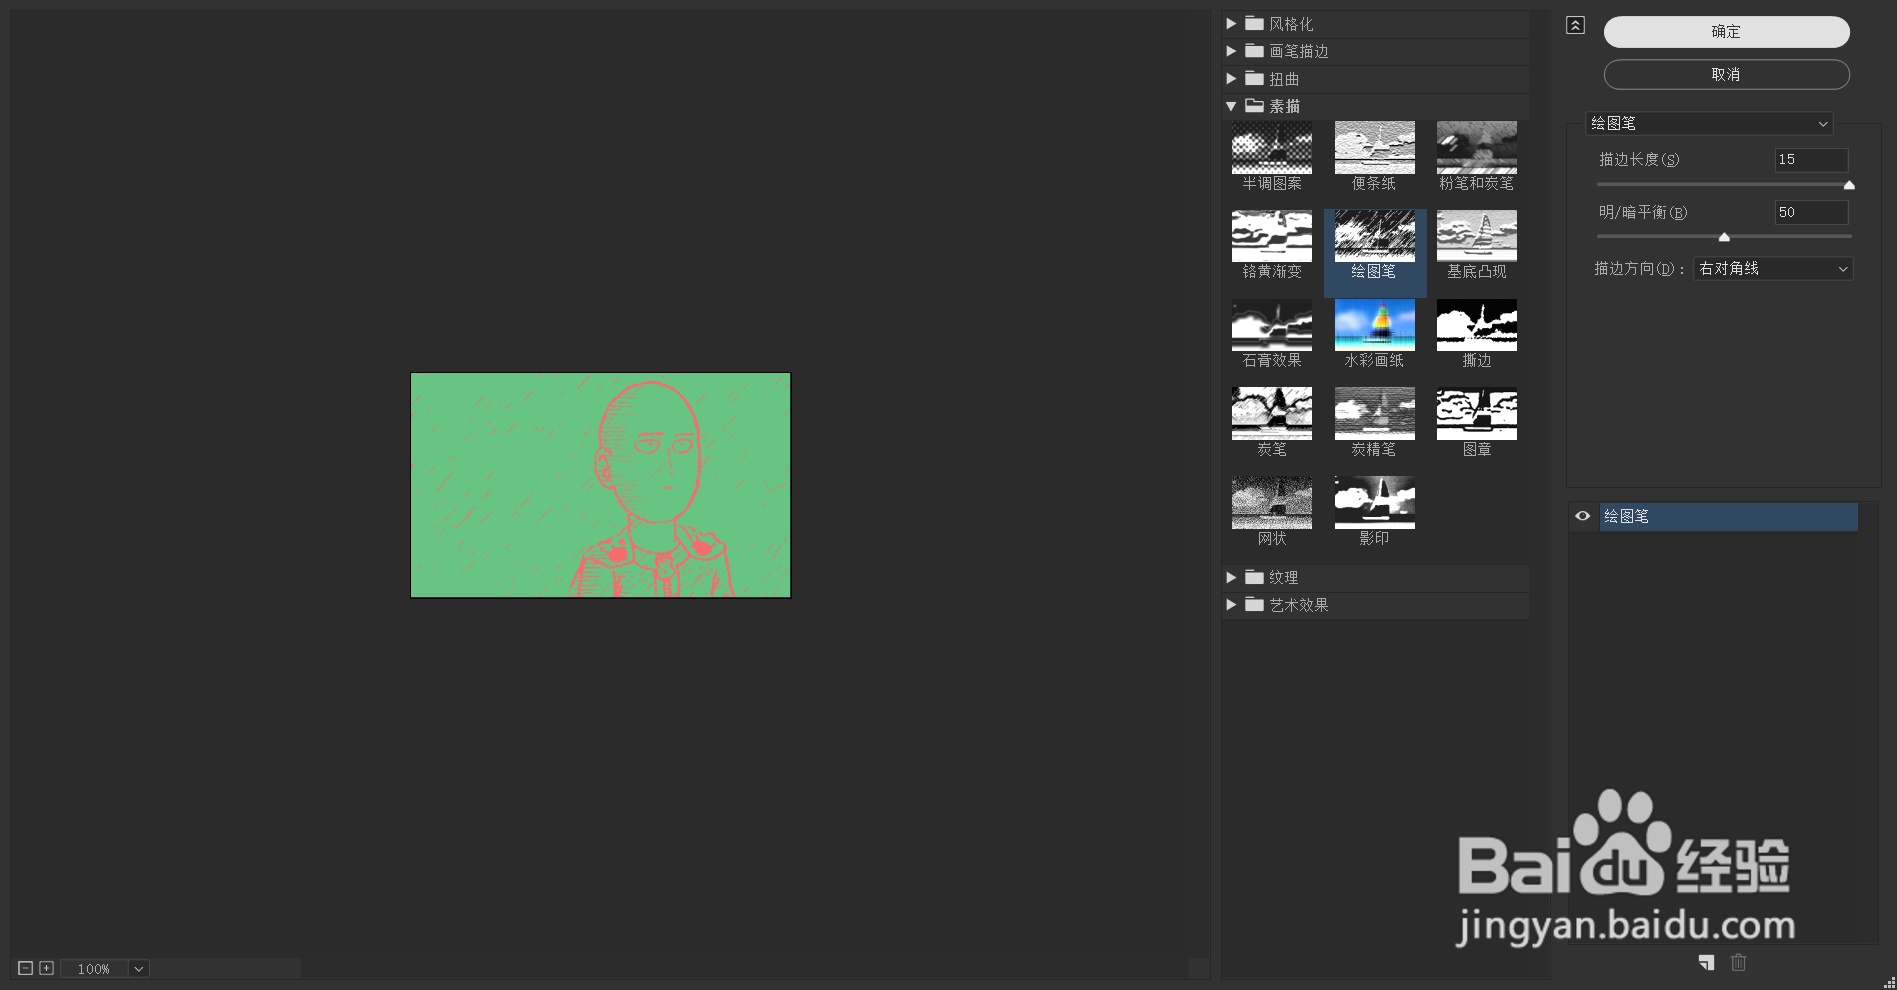This screenshot has width=1897, height=990.
Task: Select the 铬黄渐变 filter thumbnail
Action: click(1271, 236)
